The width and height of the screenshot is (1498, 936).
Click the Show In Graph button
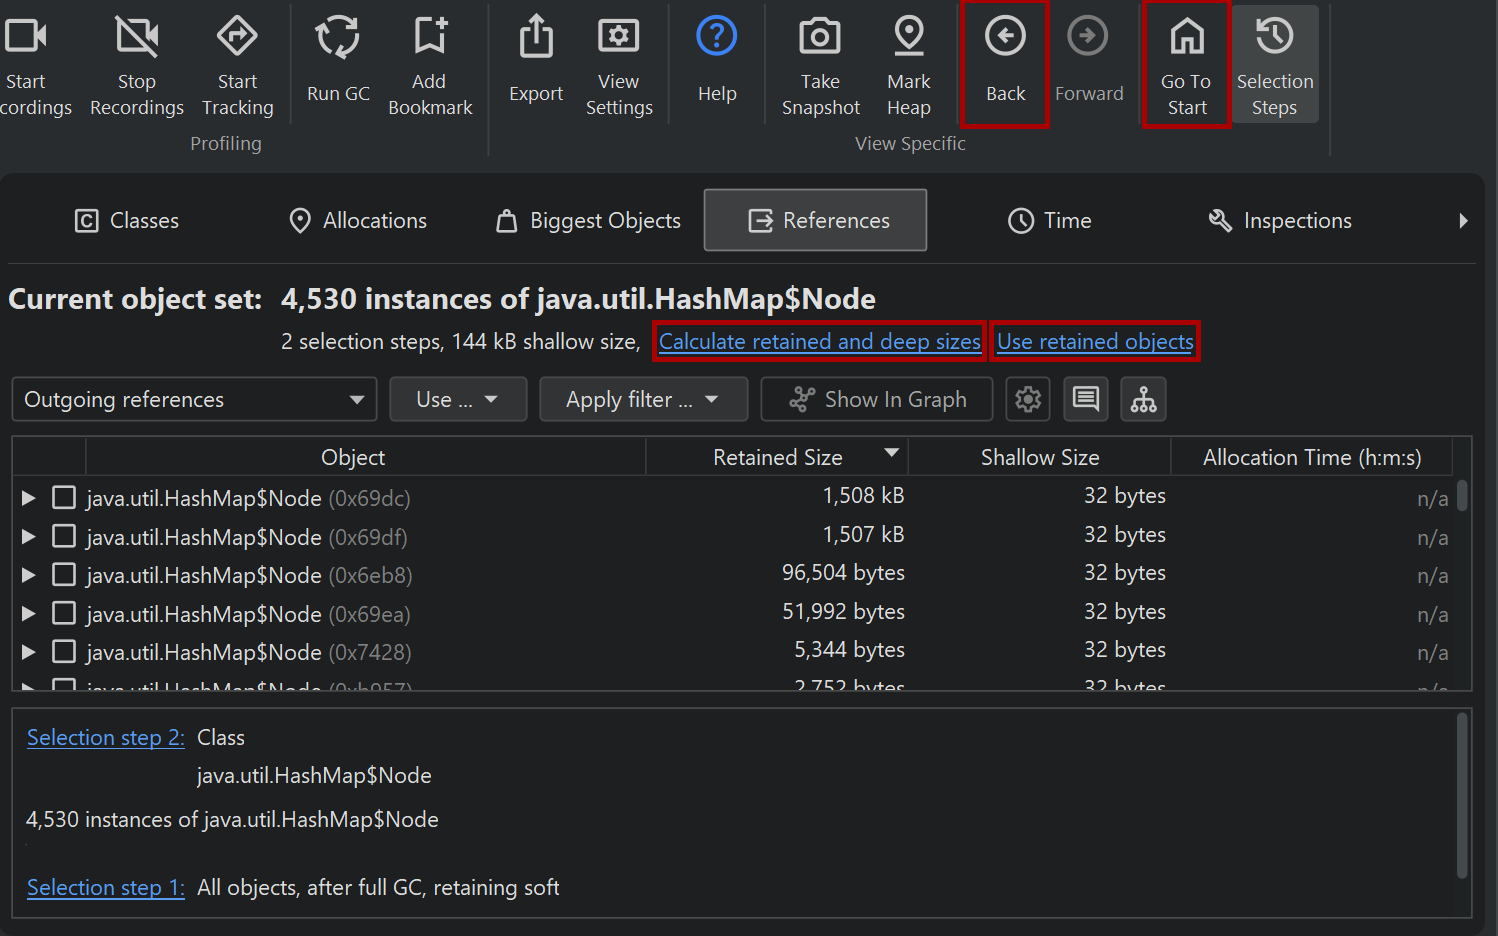(877, 400)
